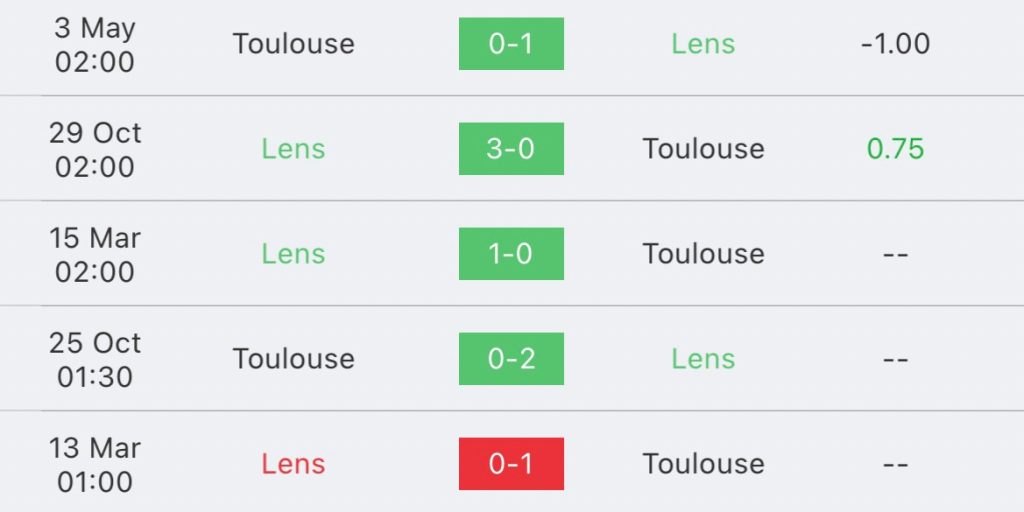1024x512 pixels.
Task: Open the red 0-1 score badge
Action: (511, 464)
